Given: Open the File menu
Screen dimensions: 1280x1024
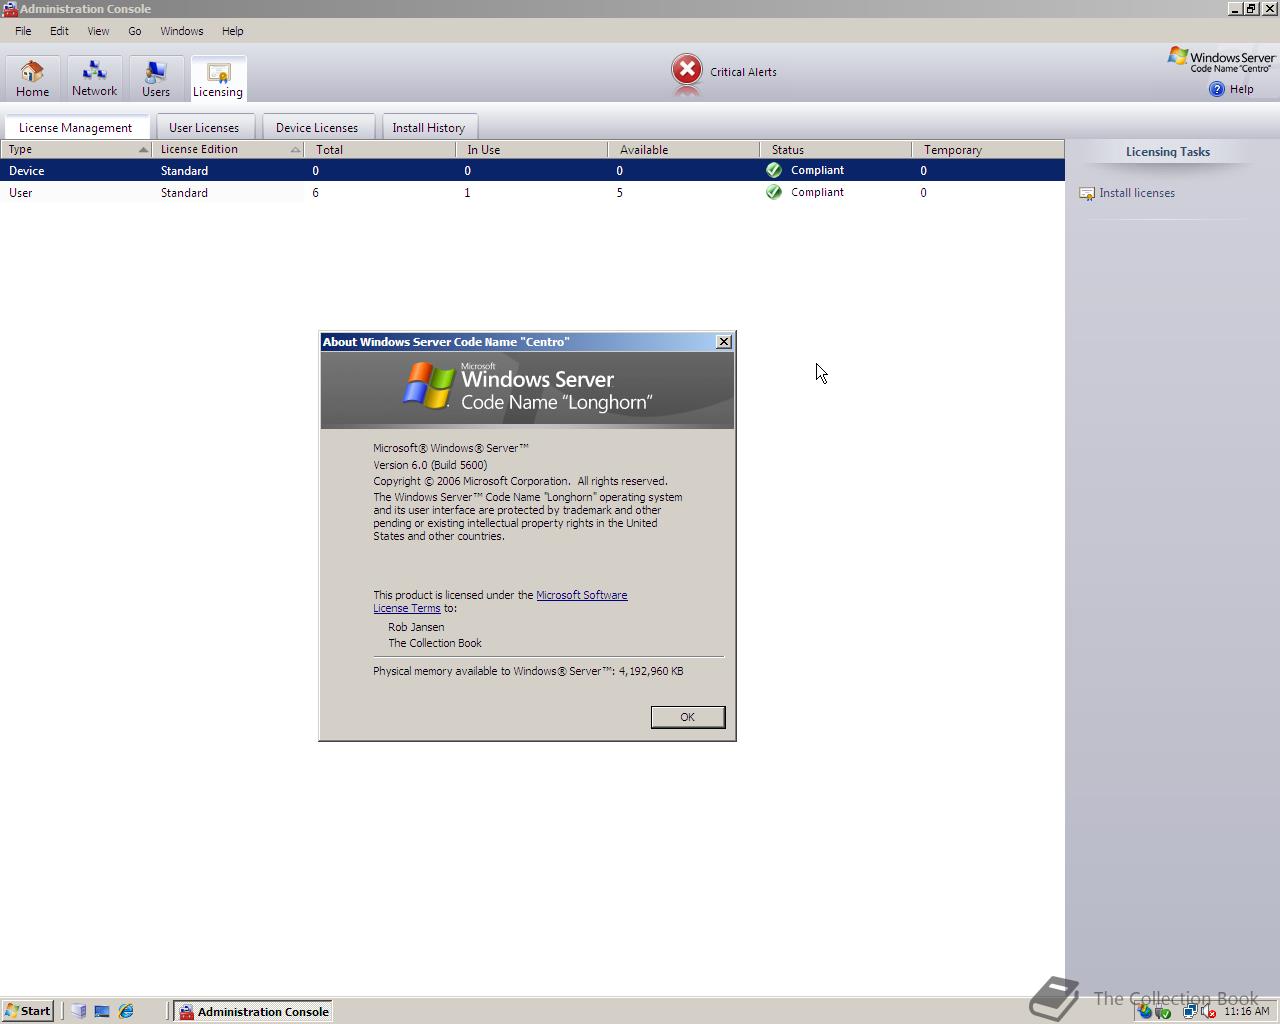Looking at the screenshot, I should coord(23,31).
